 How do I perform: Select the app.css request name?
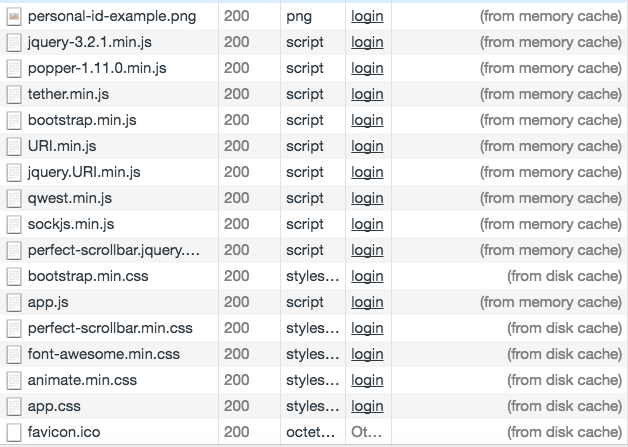(54, 407)
